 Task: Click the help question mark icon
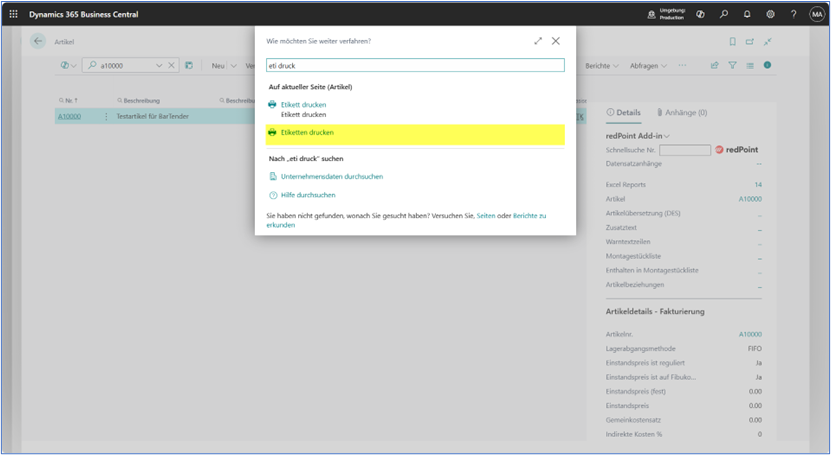pos(793,14)
